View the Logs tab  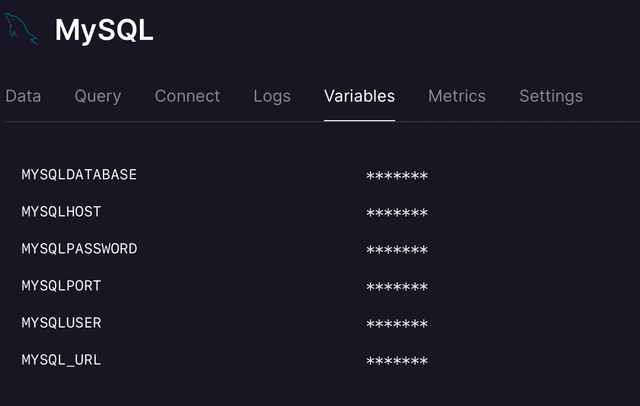pyautogui.click(x=272, y=96)
